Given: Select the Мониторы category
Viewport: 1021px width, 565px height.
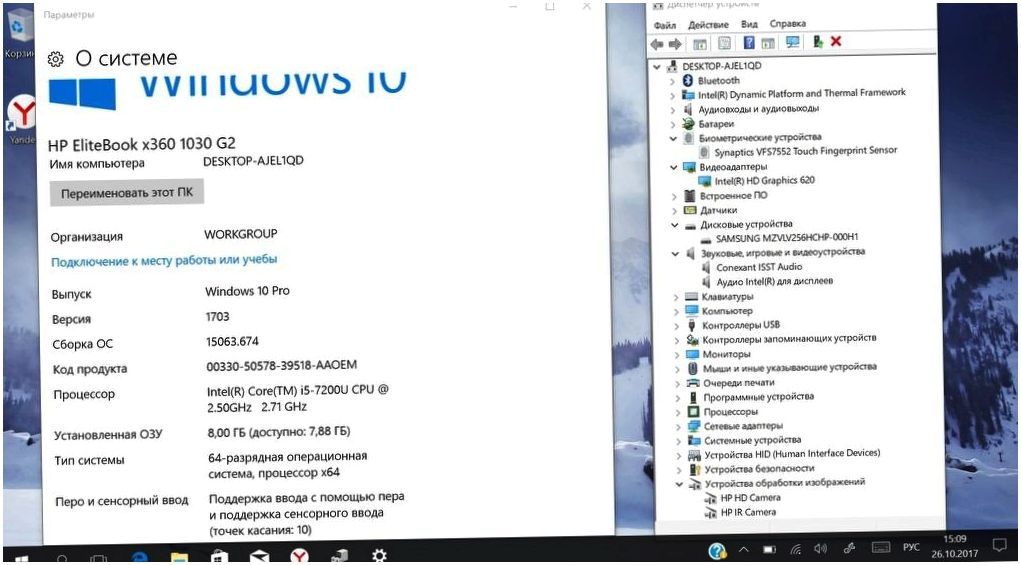Looking at the screenshot, I should (x=727, y=355).
